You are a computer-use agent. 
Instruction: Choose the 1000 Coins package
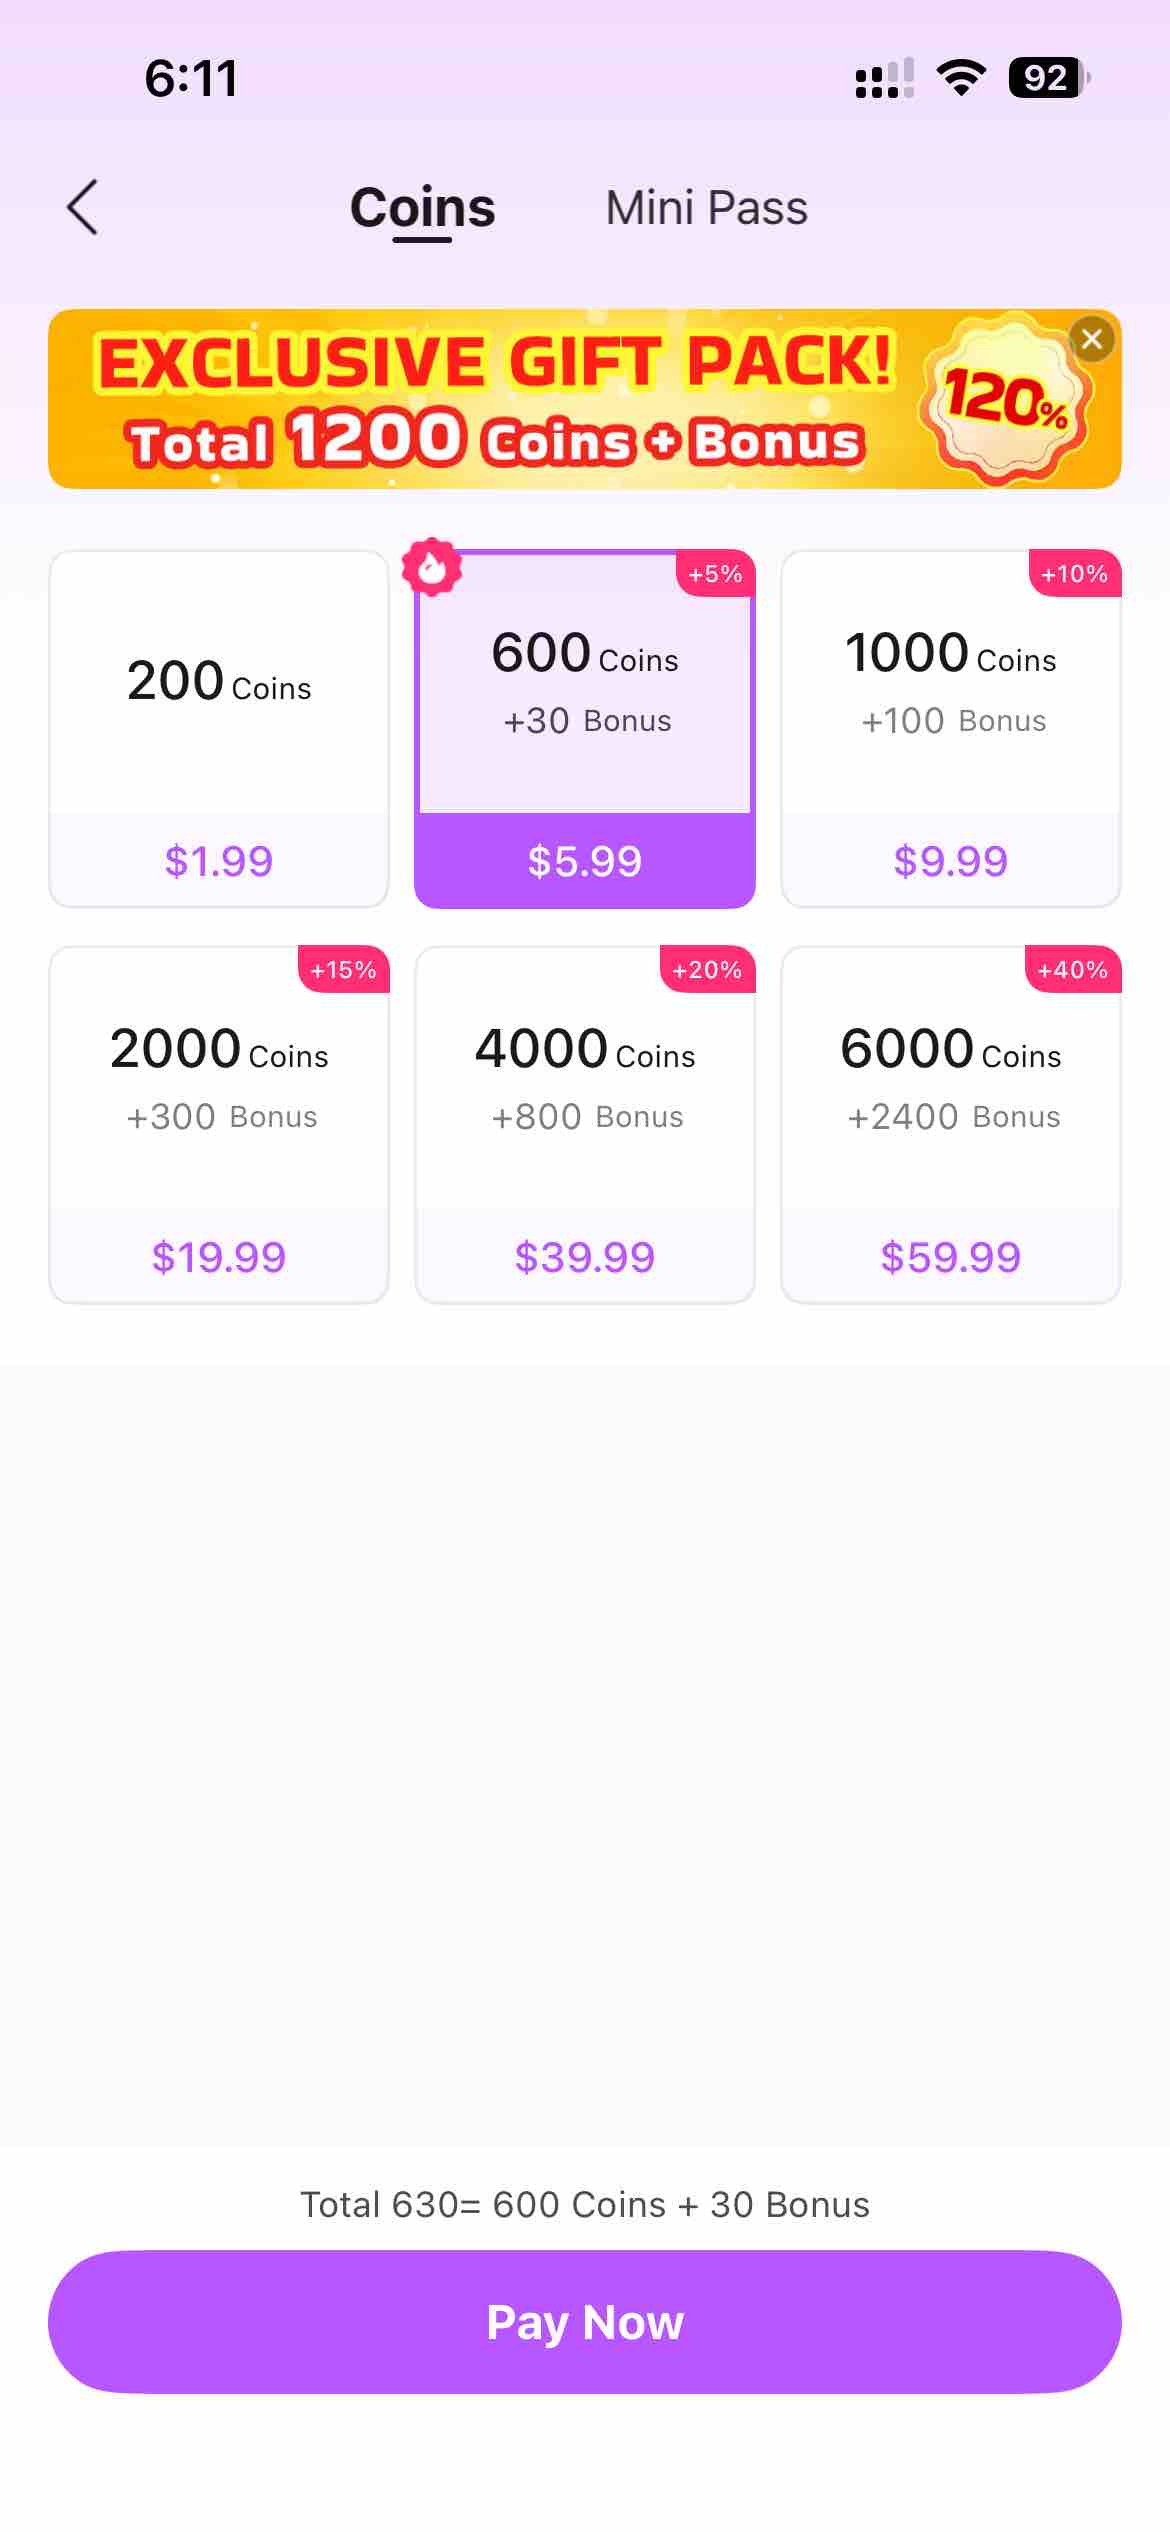950,728
